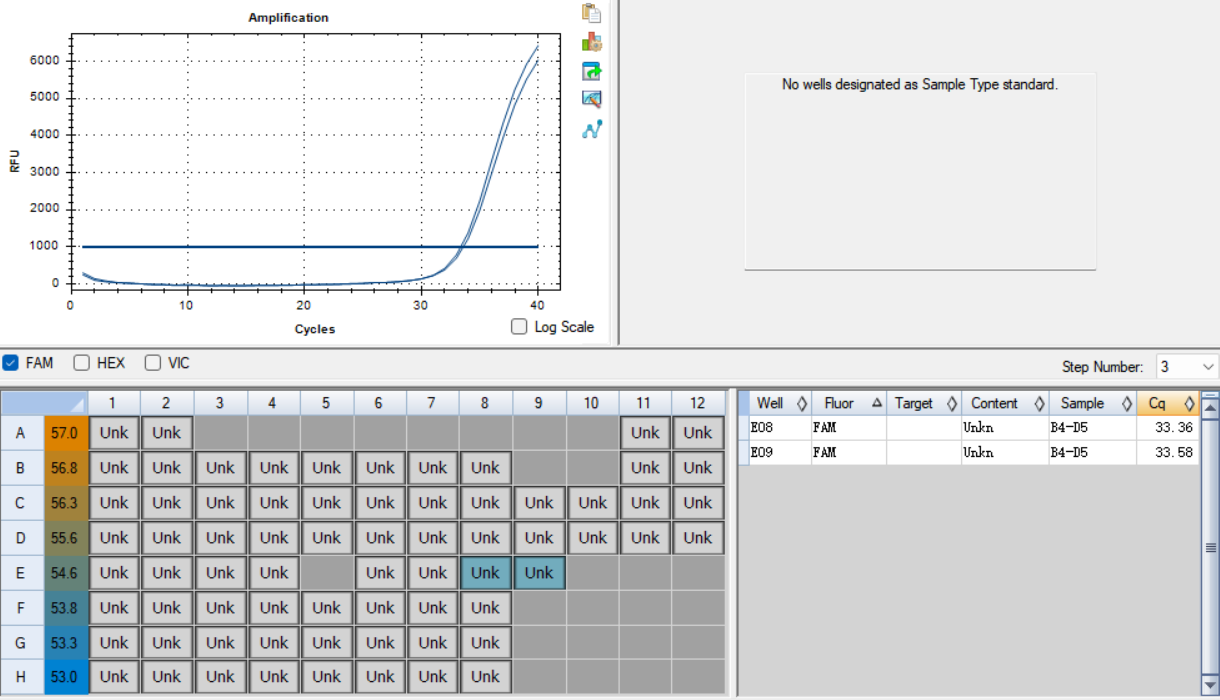Click the Cq value 33.58

pyautogui.click(x=1173, y=452)
